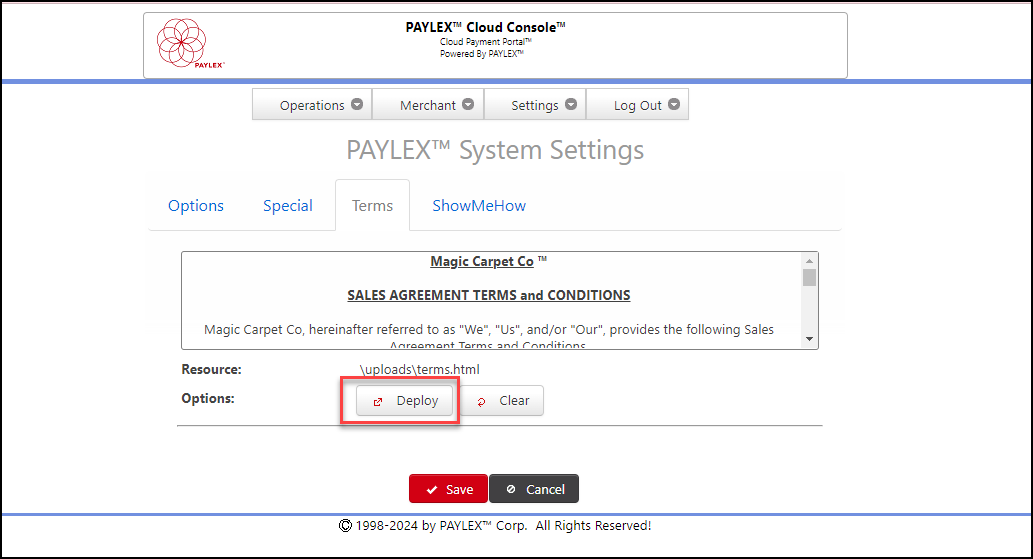Open the ShowMeHow tab

(479, 205)
